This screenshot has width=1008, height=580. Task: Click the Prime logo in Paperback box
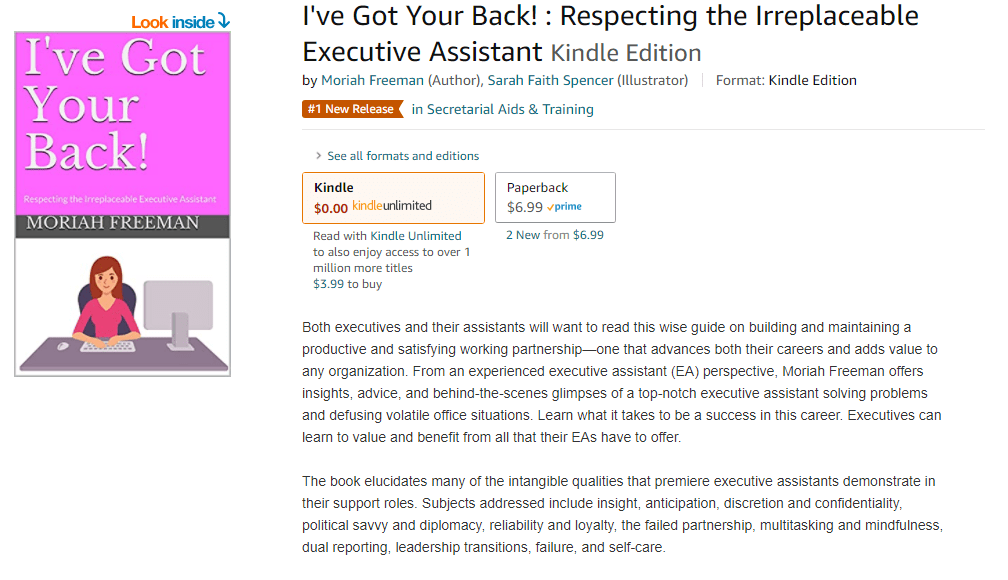pos(564,207)
